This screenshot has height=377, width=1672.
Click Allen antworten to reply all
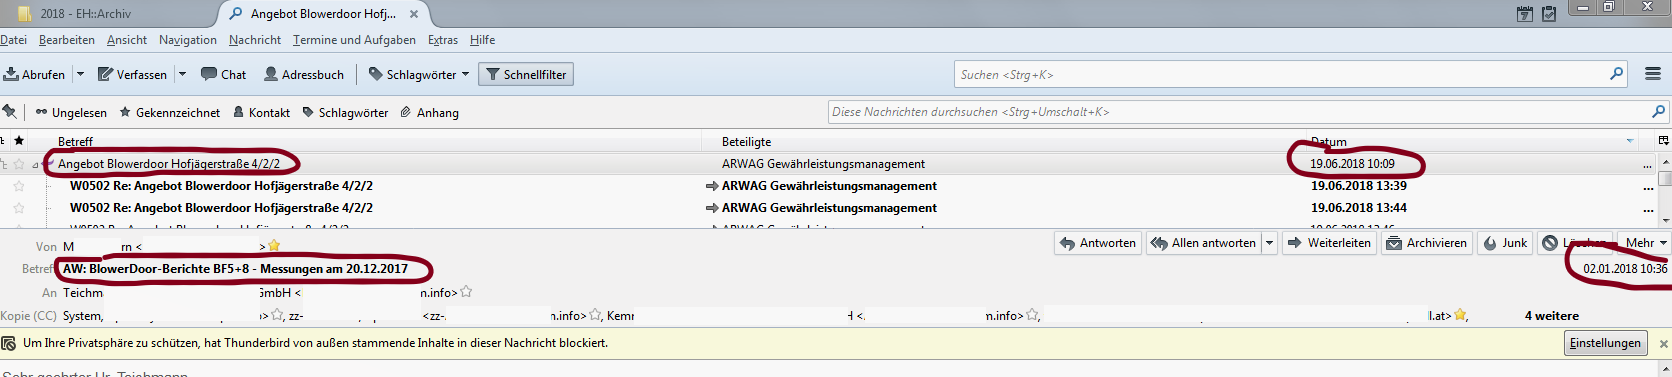[1204, 243]
